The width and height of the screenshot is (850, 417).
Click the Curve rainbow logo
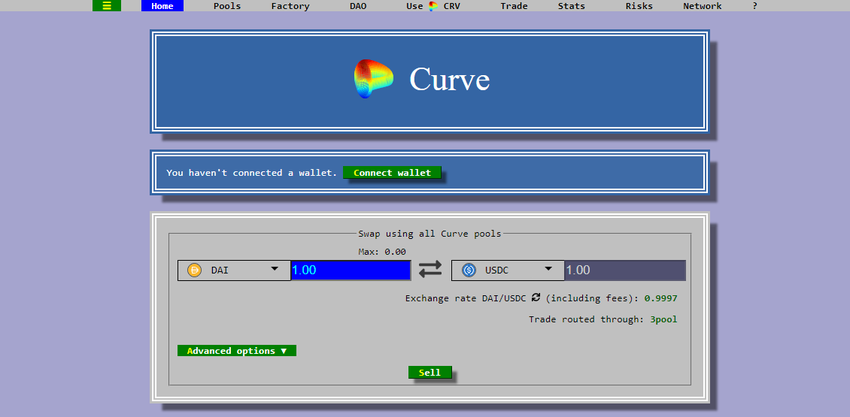[x=374, y=79]
